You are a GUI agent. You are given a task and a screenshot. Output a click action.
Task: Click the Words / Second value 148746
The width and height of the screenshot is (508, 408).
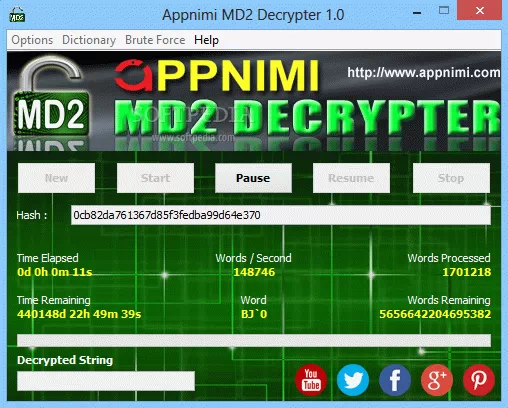click(x=254, y=272)
